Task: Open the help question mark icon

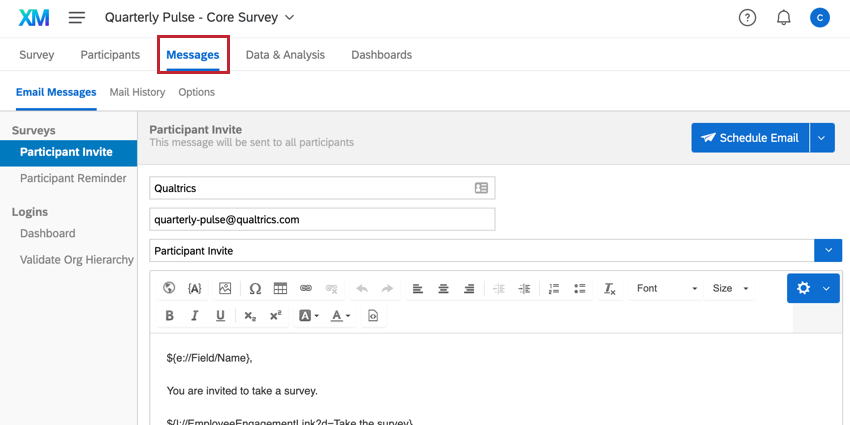Action: tap(747, 18)
